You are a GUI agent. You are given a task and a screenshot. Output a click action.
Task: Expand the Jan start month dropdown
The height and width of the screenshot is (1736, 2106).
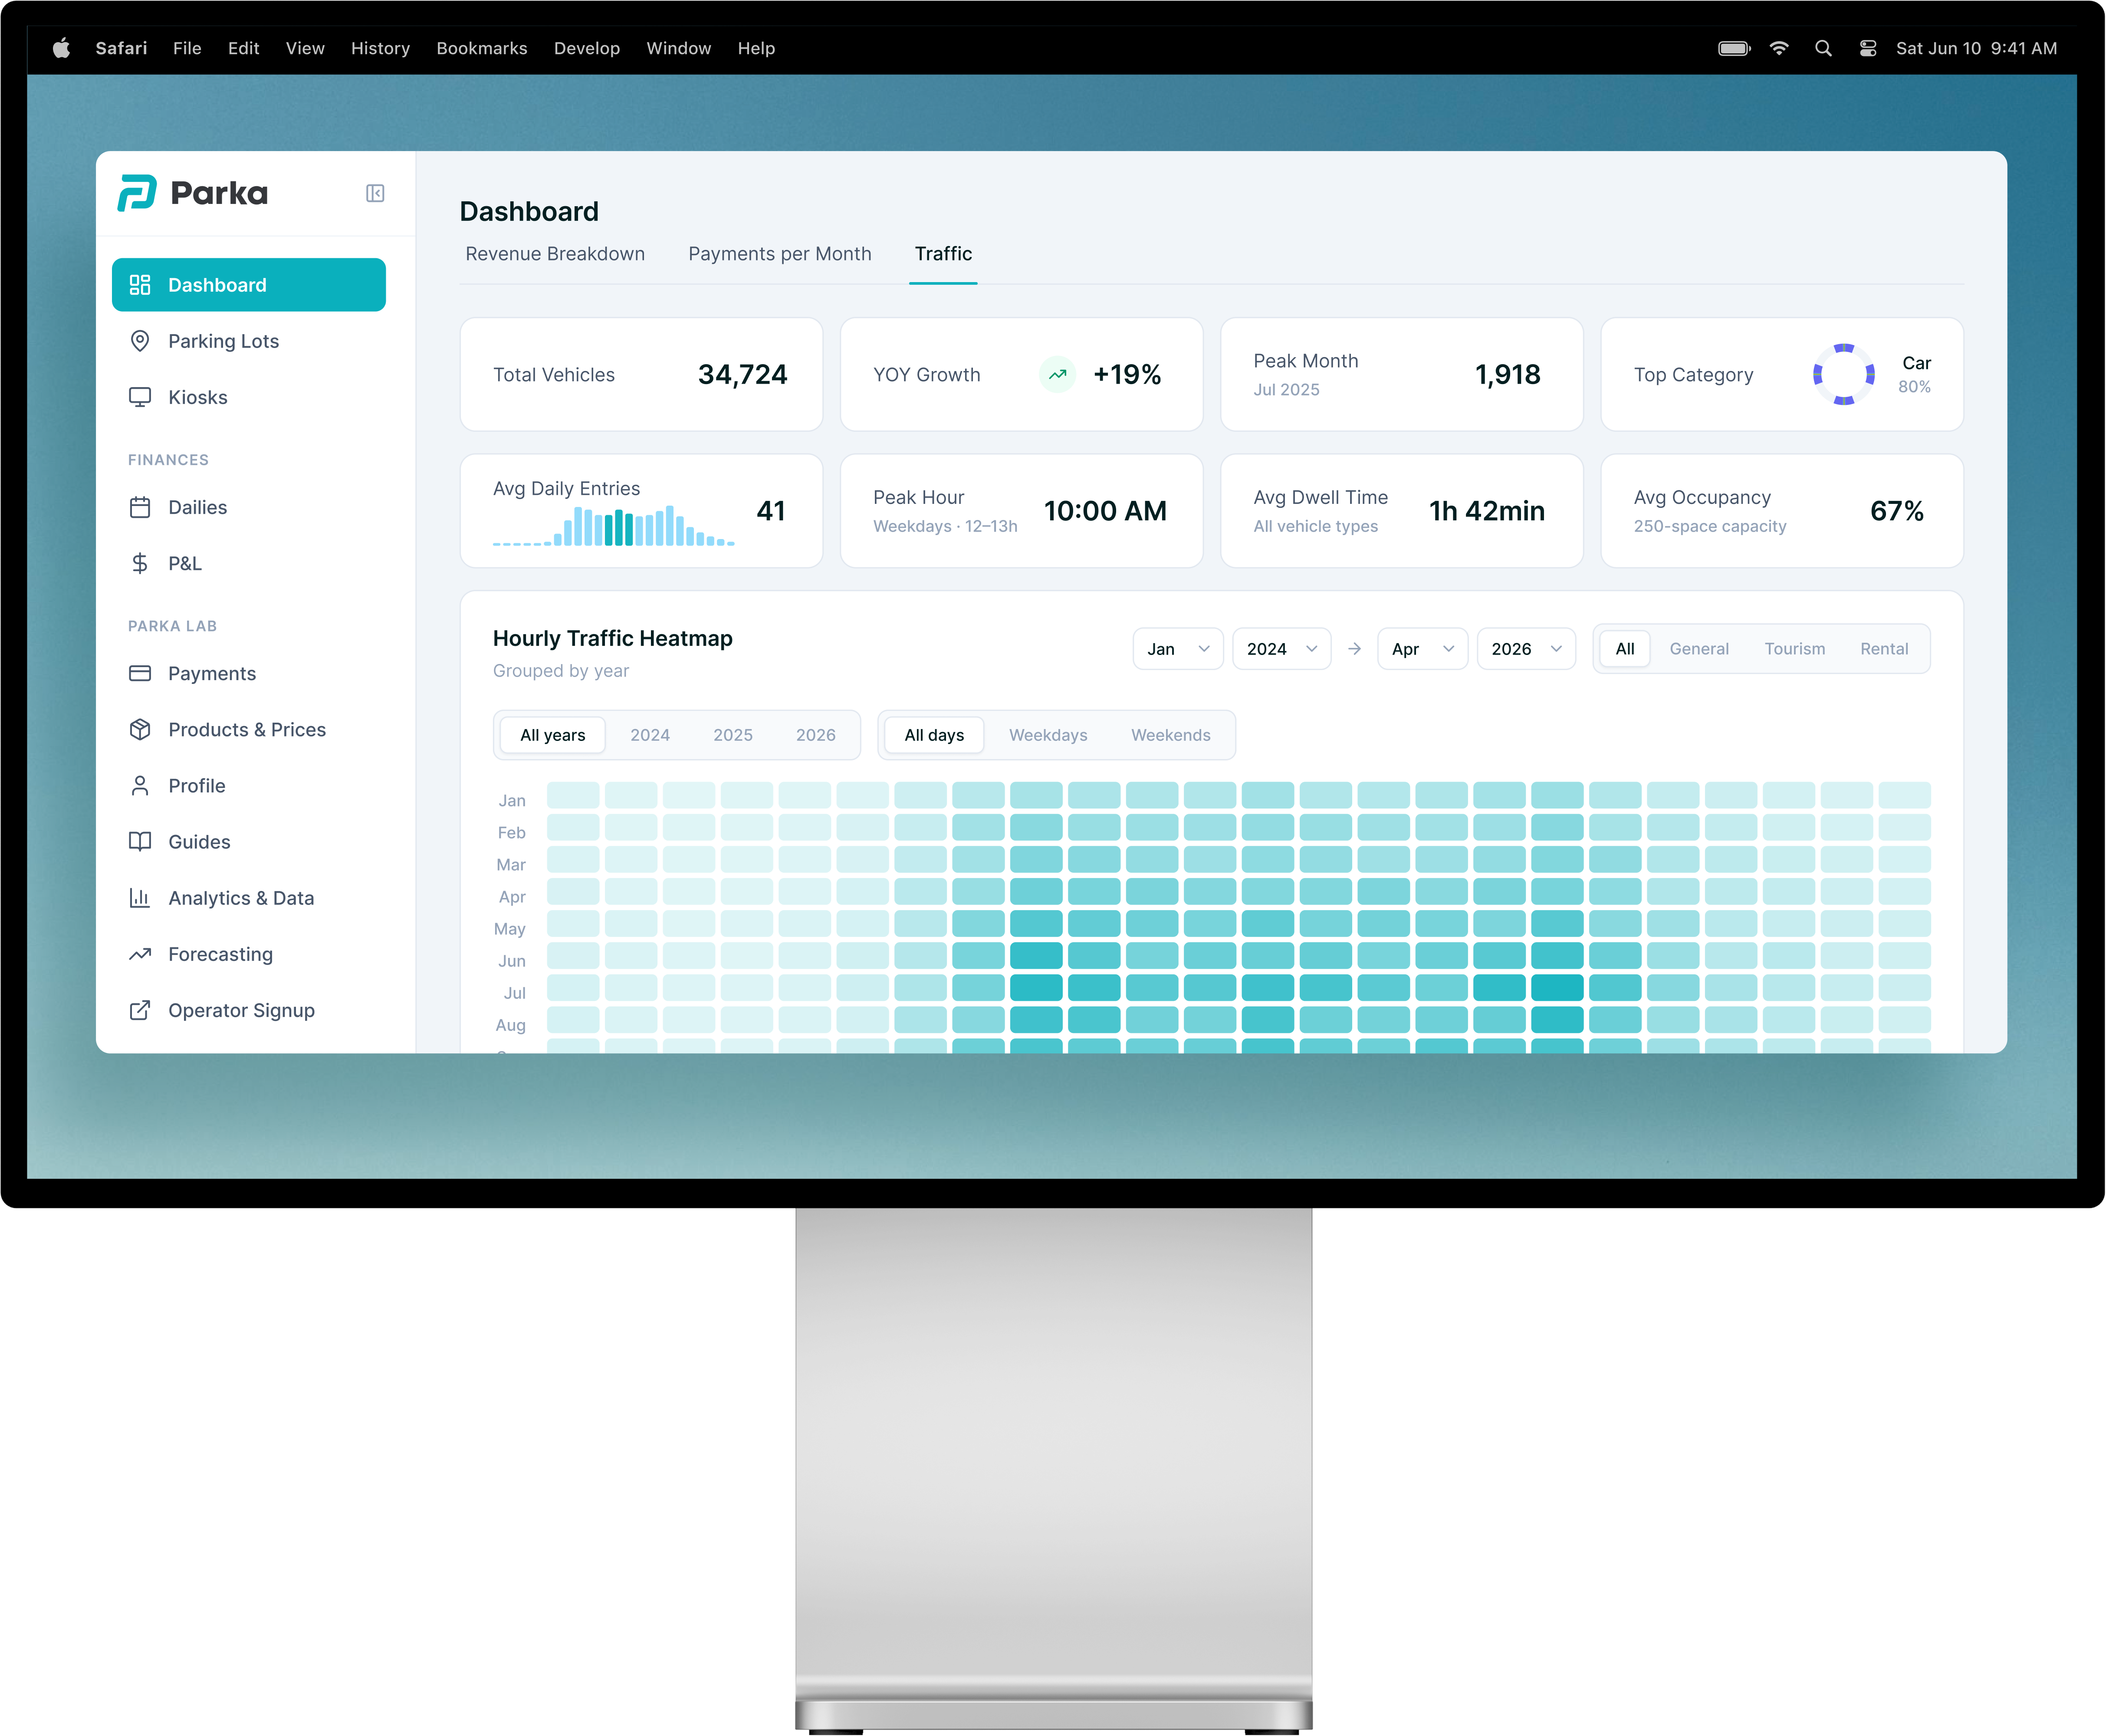coord(1178,649)
